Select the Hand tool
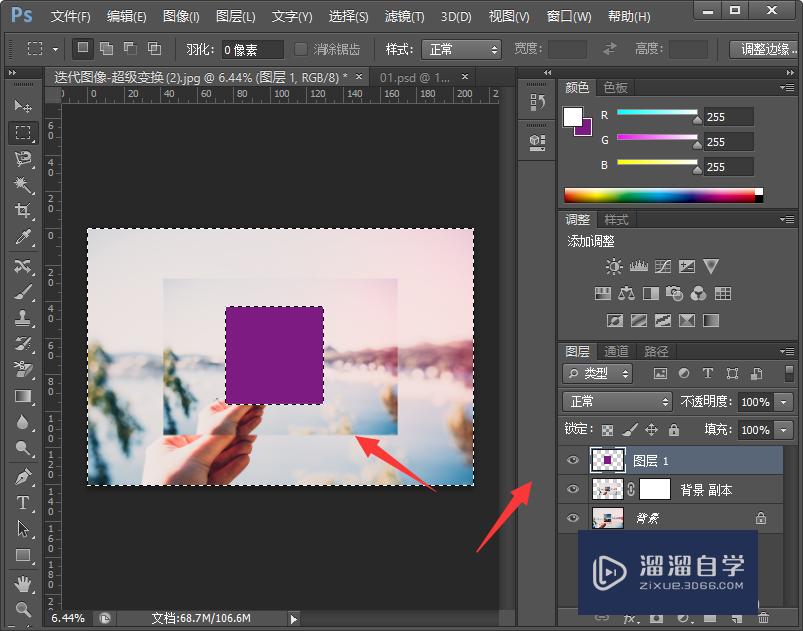The height and width of the screenshot is (631, 803). pos(23,583)
